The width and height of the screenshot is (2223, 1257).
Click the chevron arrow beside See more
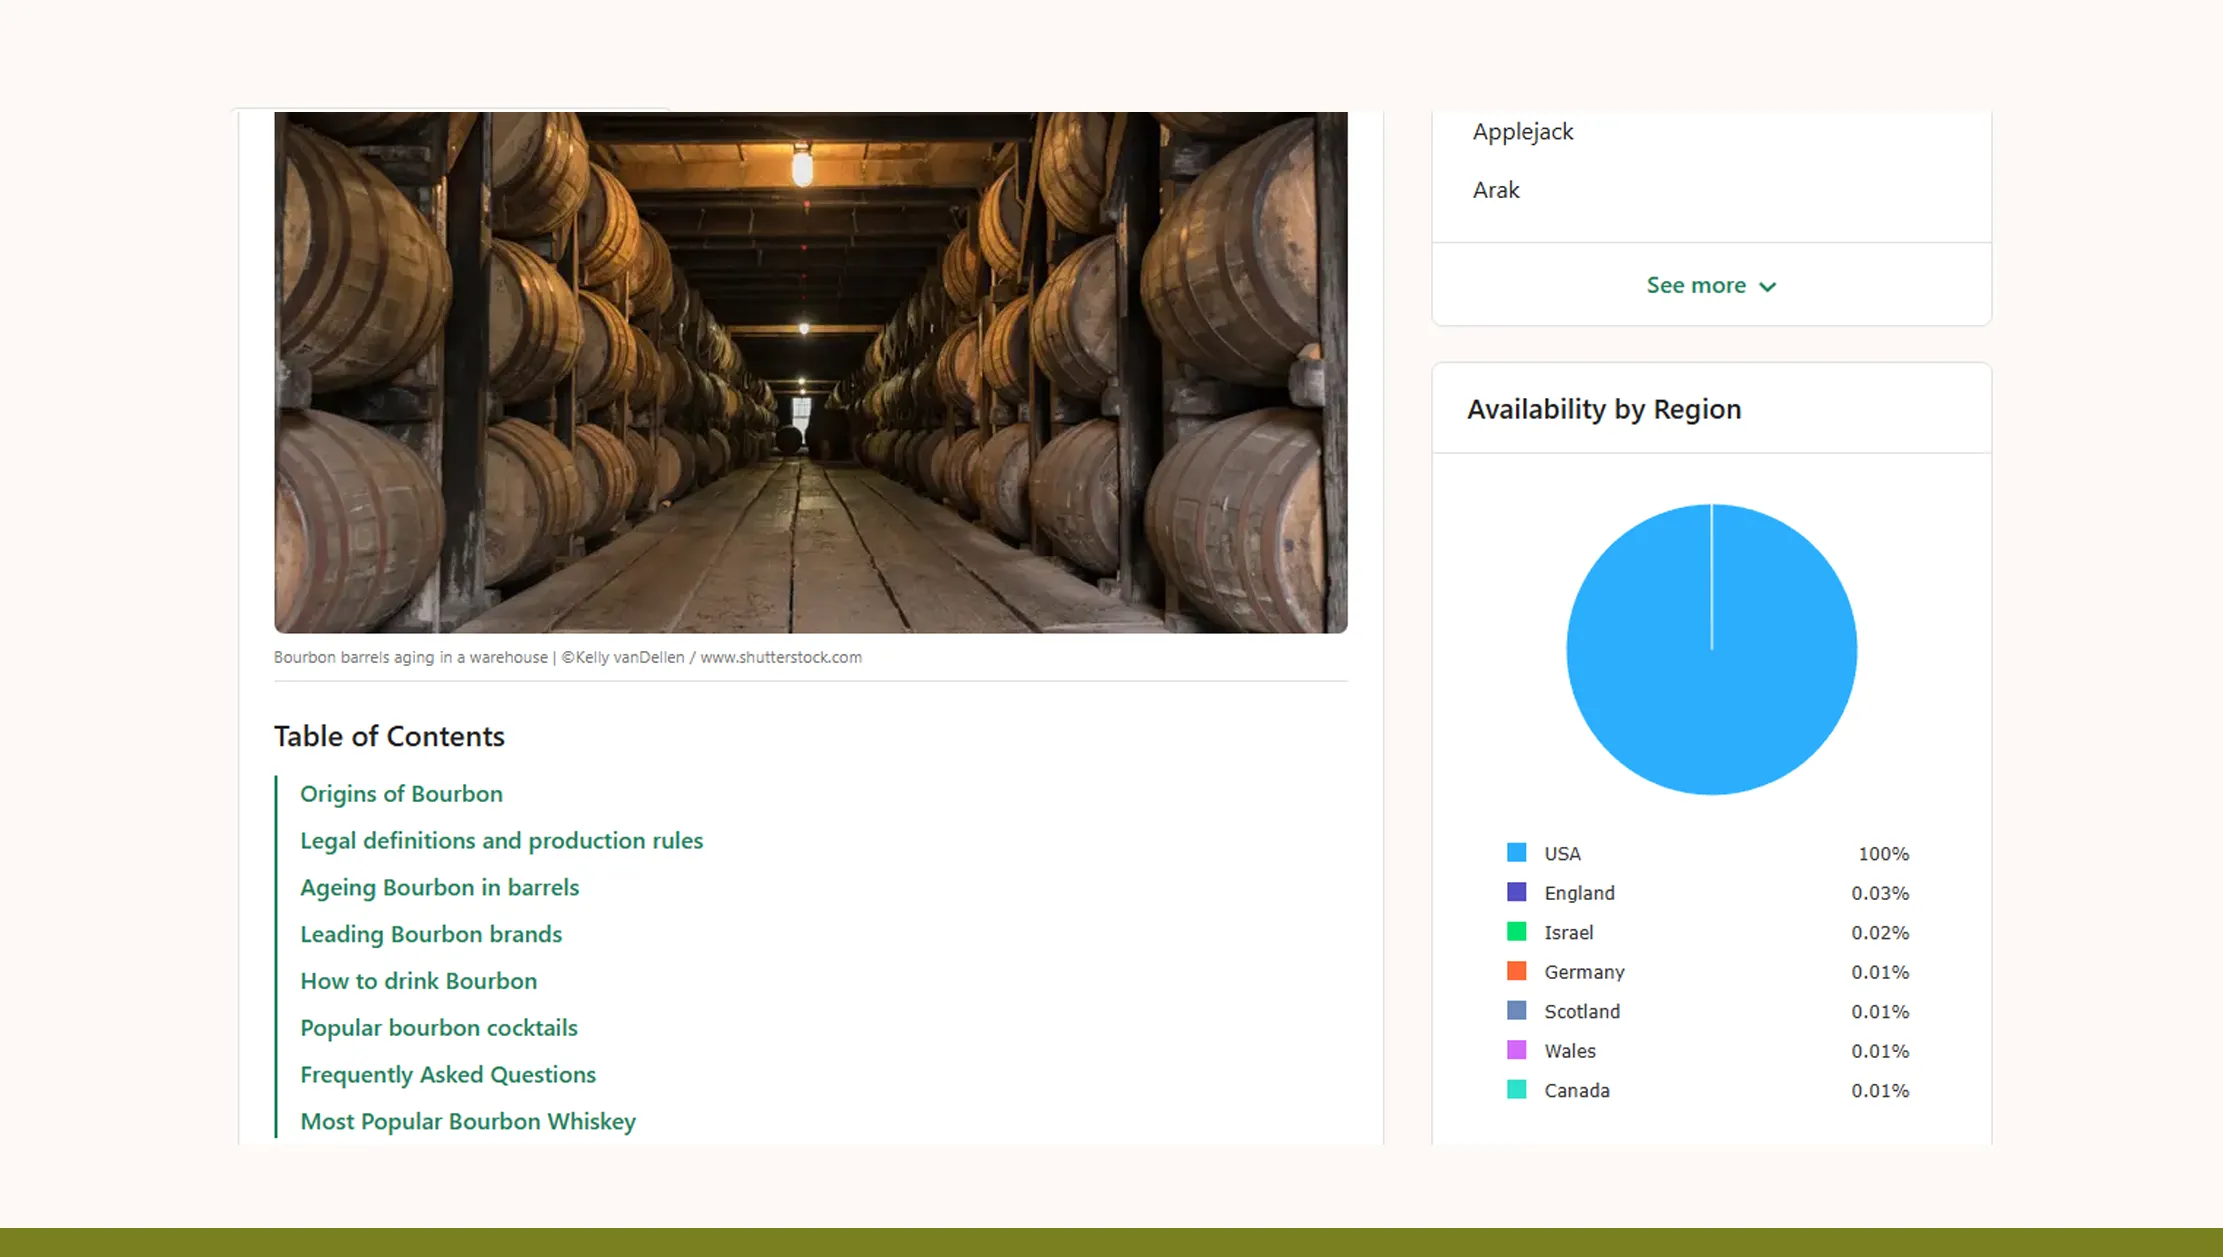[1767, 286]
